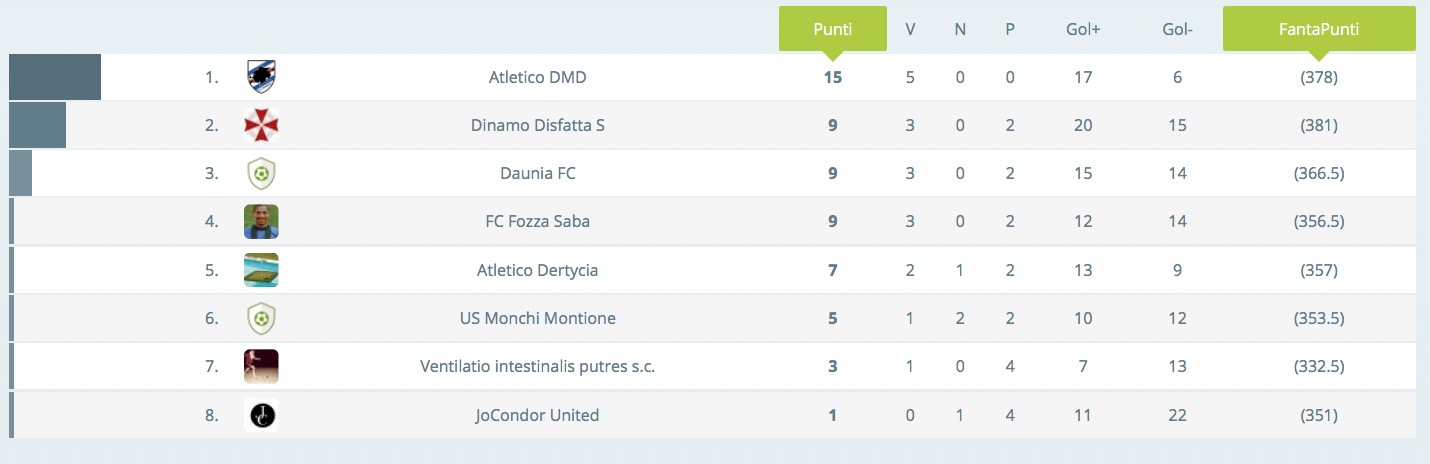This screenshot has height=464, width=1430.
Task: Click FC Fozza Saba player photo avatar
Action: 261,221
